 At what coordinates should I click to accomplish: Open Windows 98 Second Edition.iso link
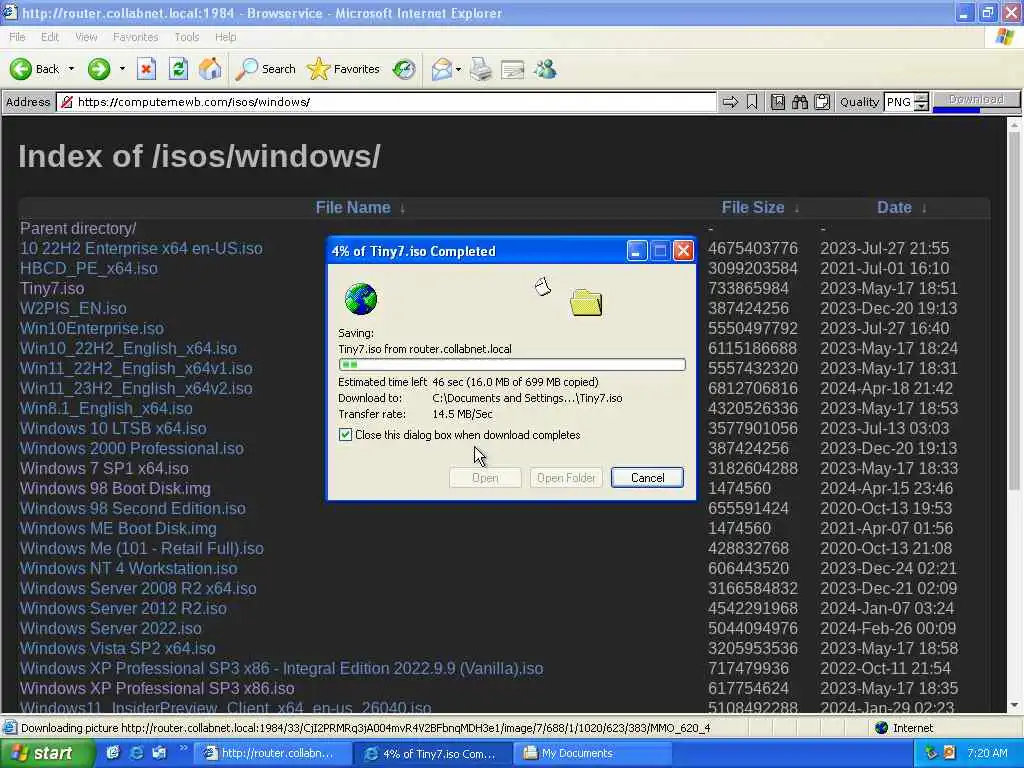point(133,508)
